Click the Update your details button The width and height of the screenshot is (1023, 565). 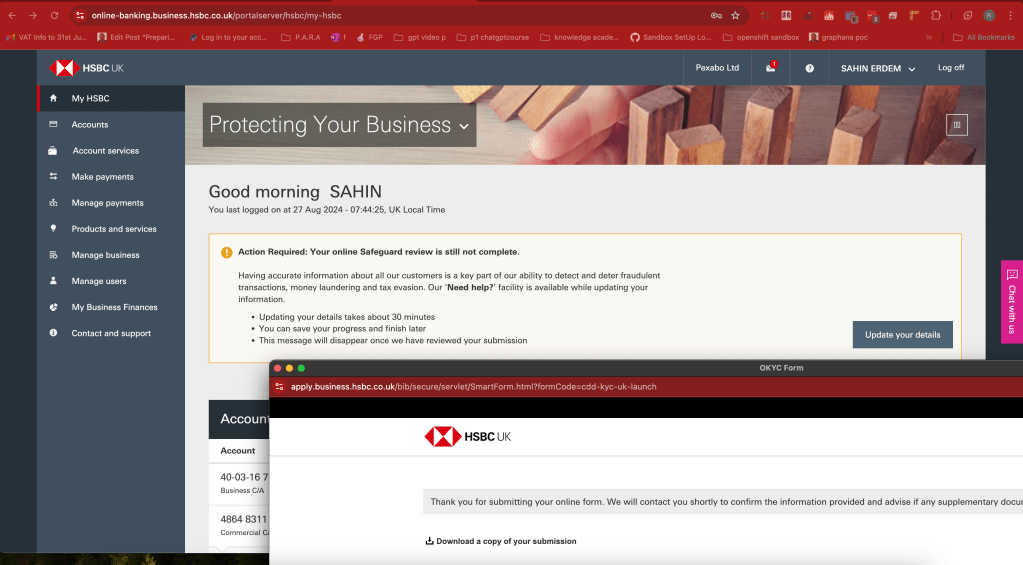click(902, 335)
